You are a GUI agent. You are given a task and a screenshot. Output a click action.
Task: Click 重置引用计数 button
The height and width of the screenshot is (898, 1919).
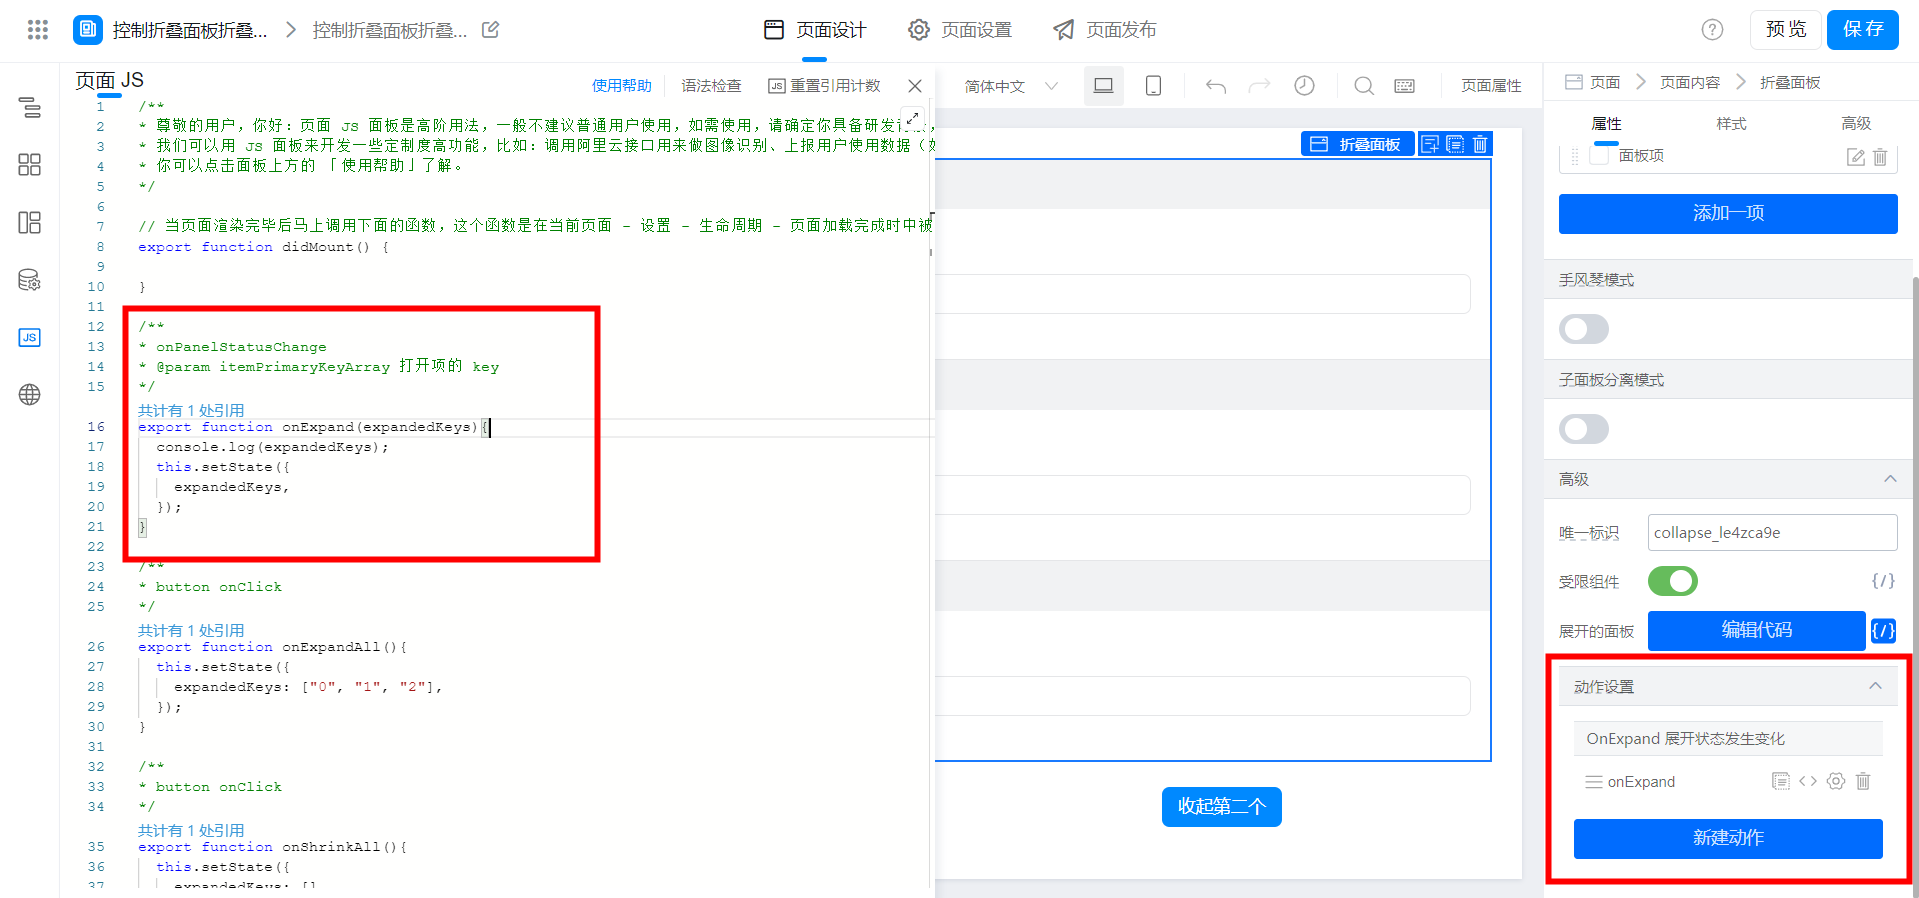point(824,86)
